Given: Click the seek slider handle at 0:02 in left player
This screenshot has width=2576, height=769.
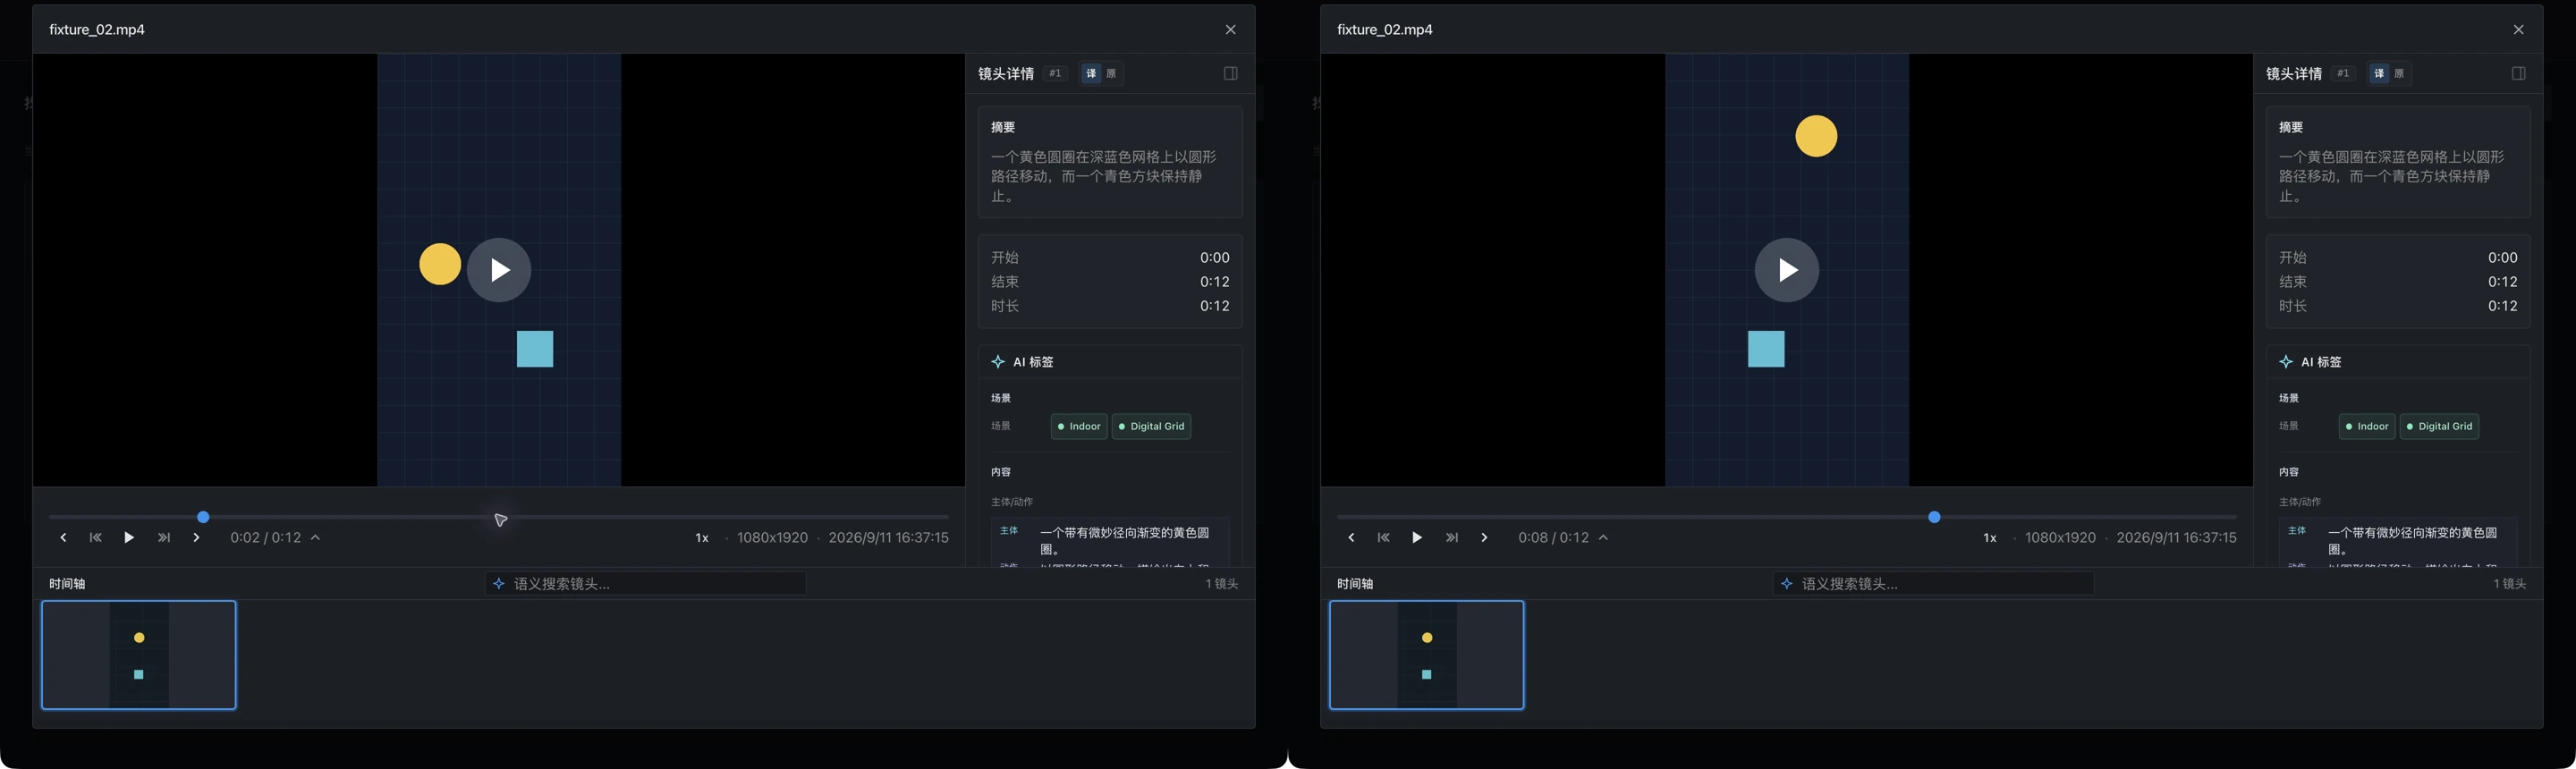Looking at the screenshot, I should 203,517.
